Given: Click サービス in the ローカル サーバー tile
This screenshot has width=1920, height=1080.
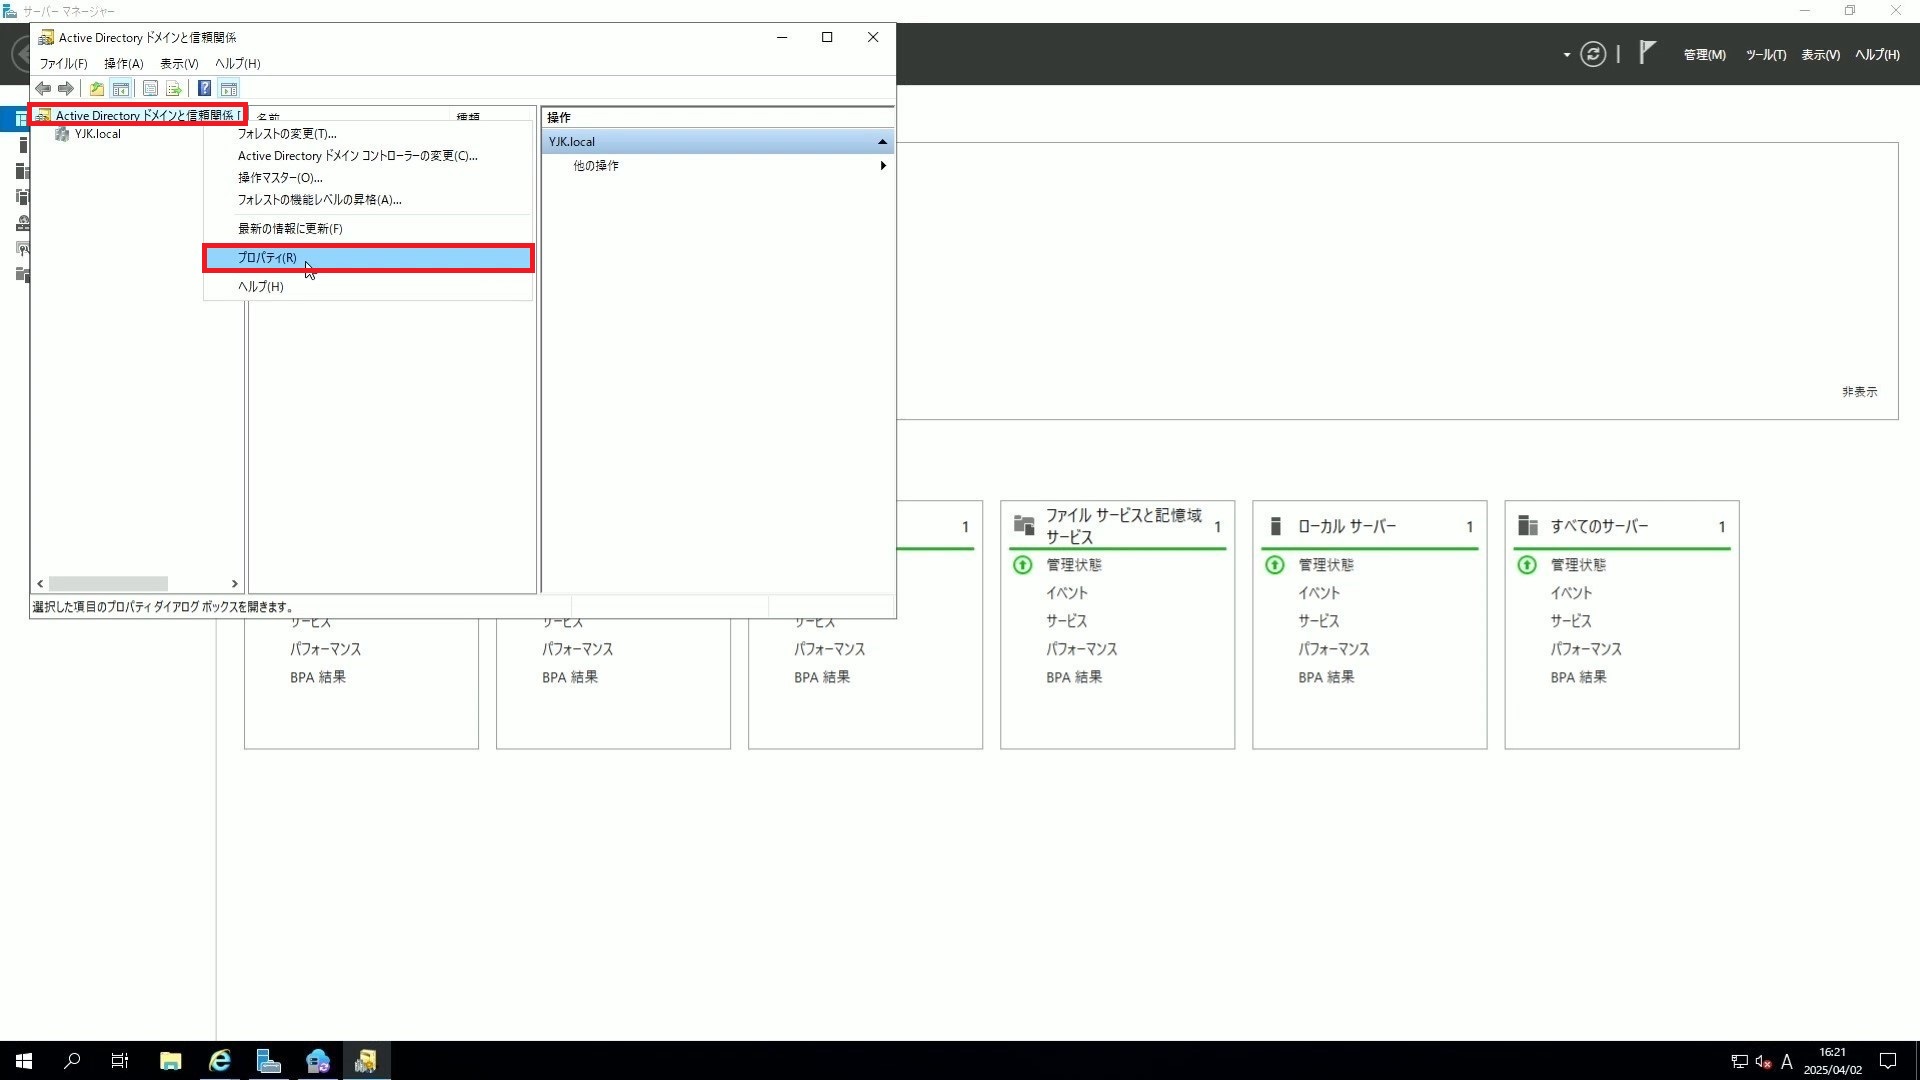Looking at the screenshot, I should [1318, 621].
